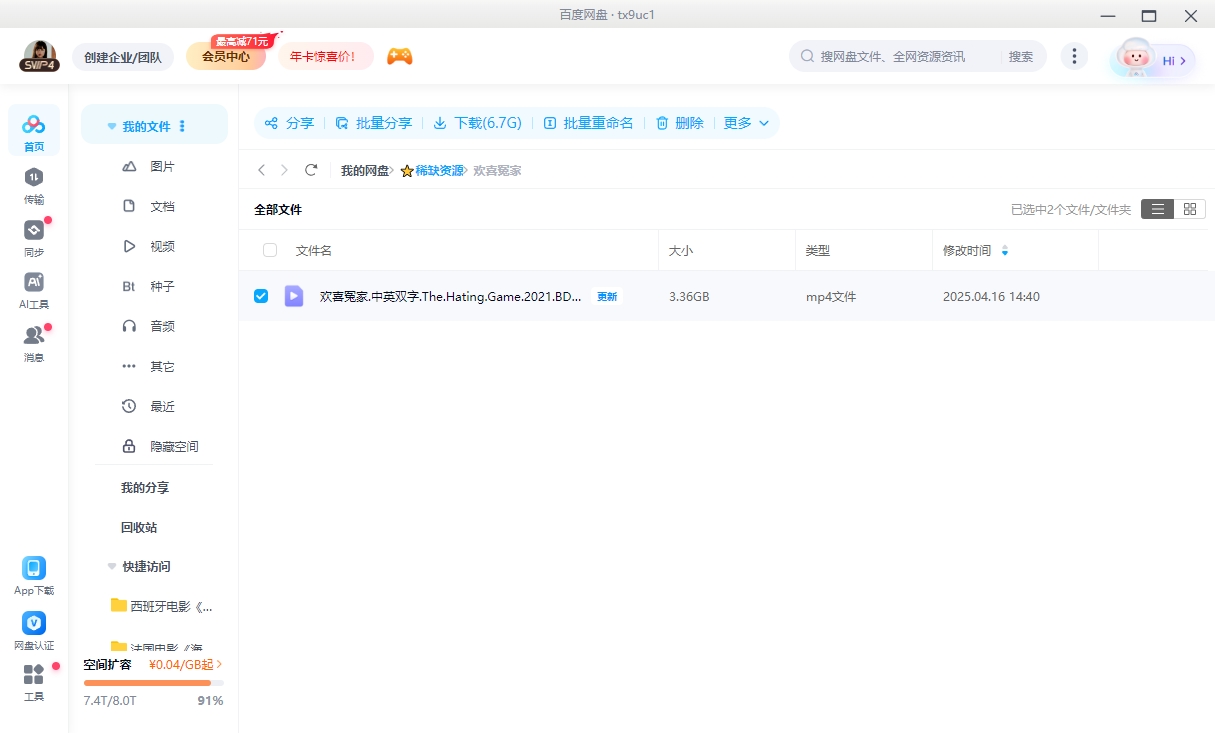
Task: Open 工具 at the bottom sidebar
Action: pos(34,680)
